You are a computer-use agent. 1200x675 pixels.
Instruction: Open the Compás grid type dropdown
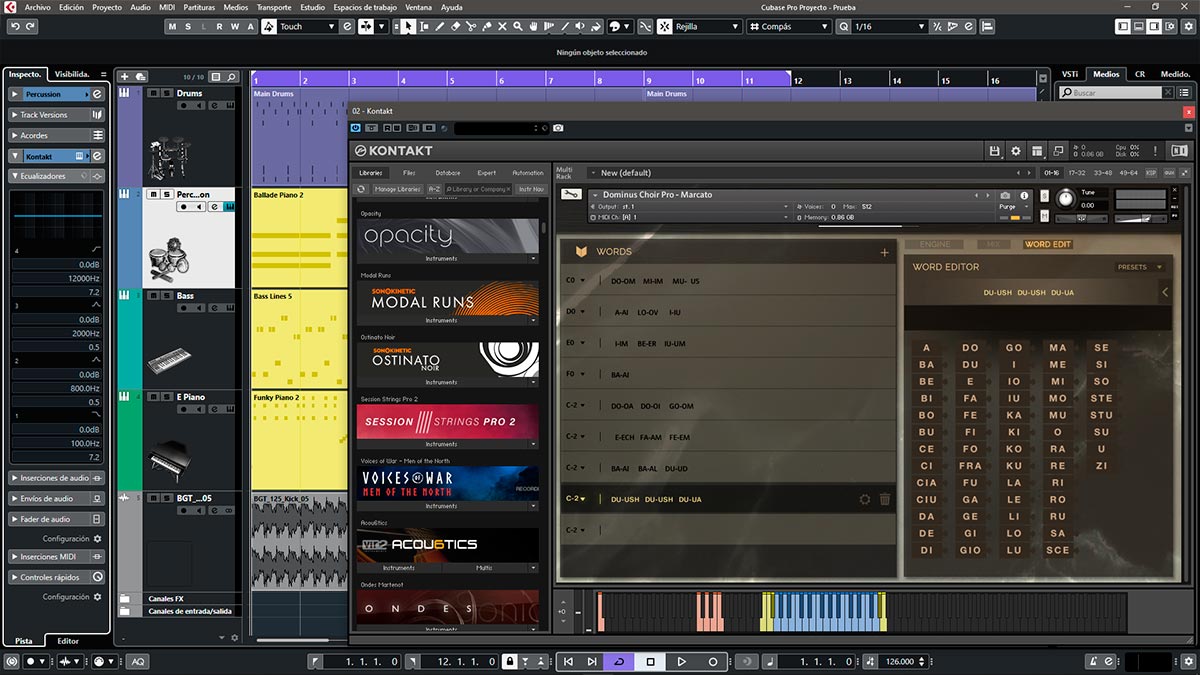point(788,26)
